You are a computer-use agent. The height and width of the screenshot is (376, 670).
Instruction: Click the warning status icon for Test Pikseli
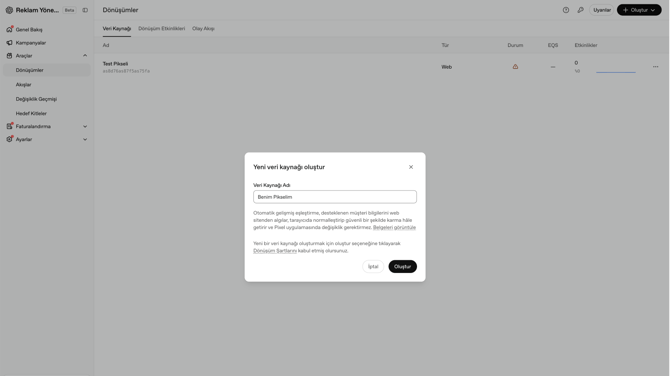click(515, 67)
